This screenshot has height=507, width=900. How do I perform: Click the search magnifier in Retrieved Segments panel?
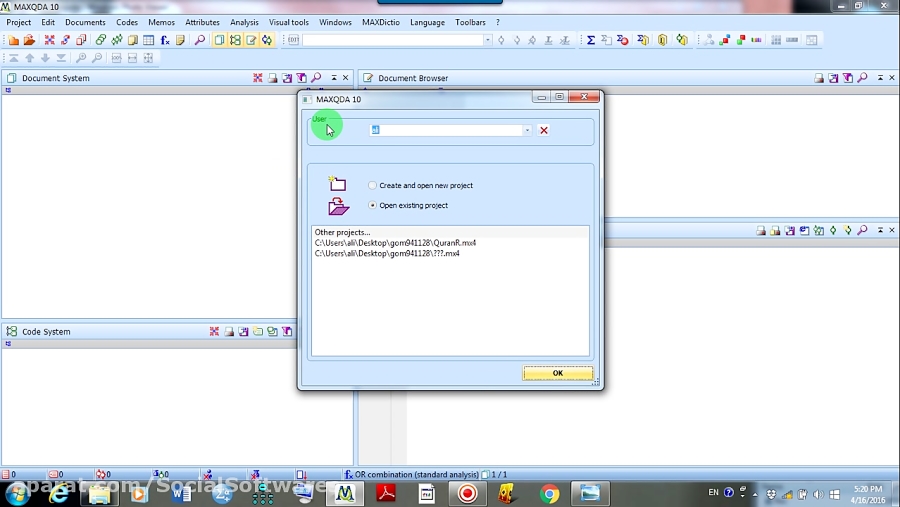(862, 230)
